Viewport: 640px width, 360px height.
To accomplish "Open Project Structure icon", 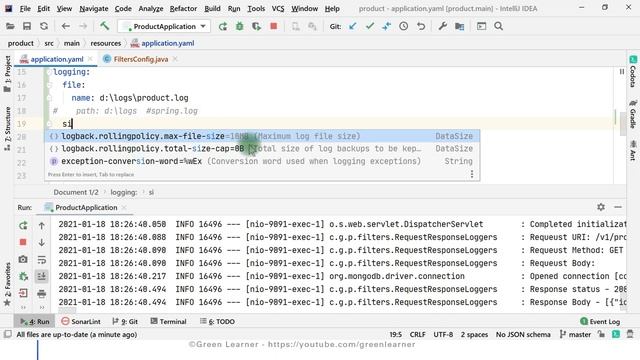I will click(460, 27).
